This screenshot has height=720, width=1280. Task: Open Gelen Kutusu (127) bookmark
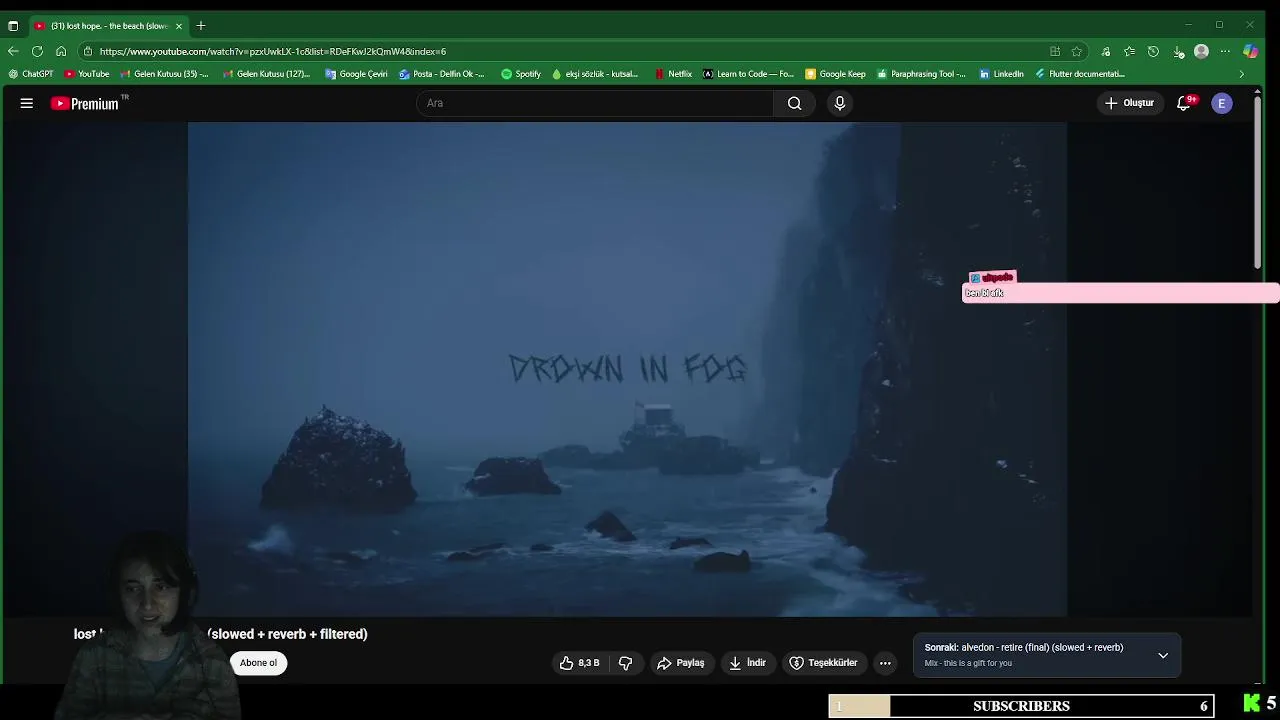pos(266,74)
